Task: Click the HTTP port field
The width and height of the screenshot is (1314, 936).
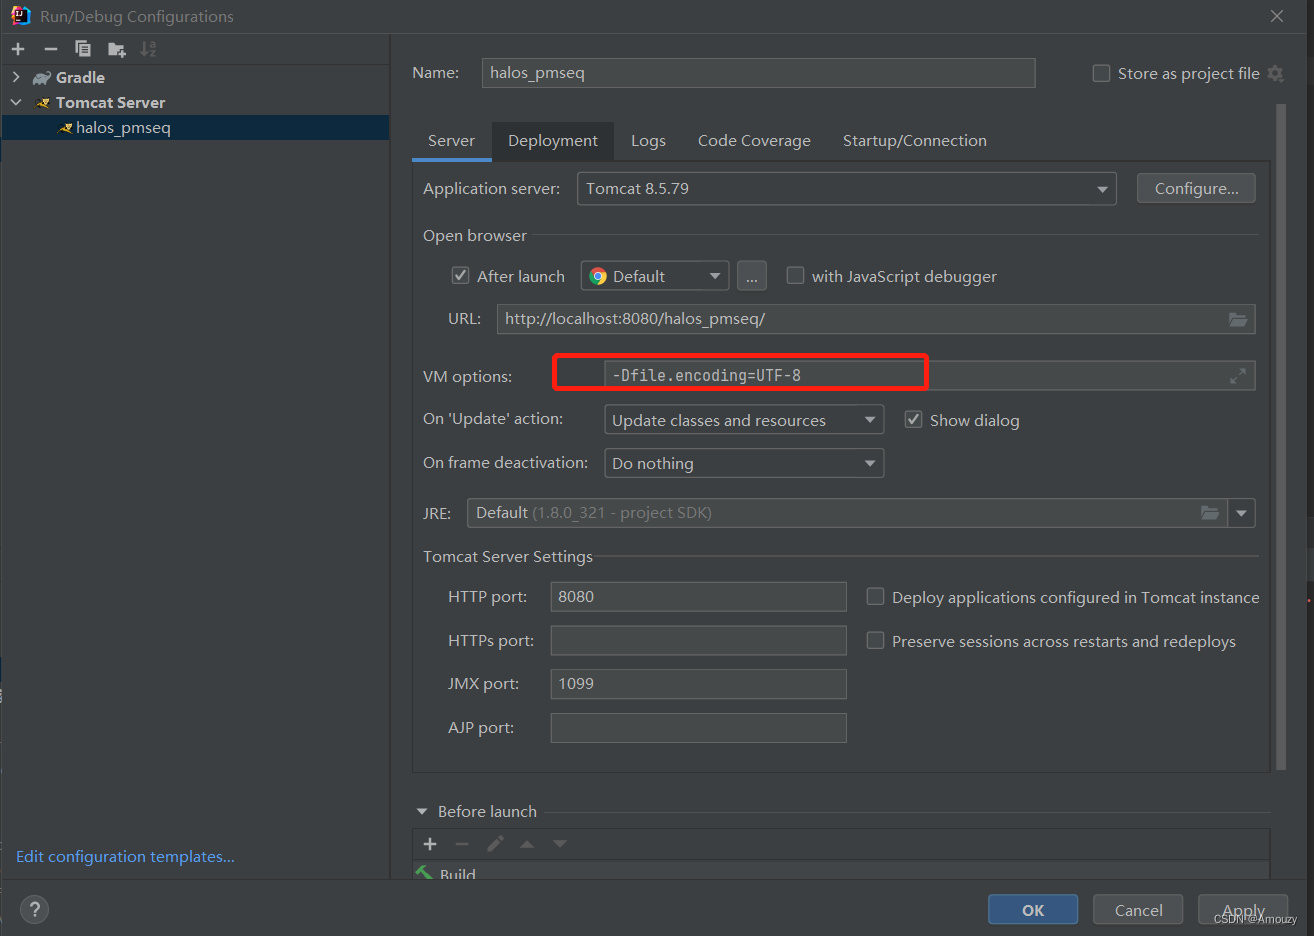Action: [x=698, y=597]
